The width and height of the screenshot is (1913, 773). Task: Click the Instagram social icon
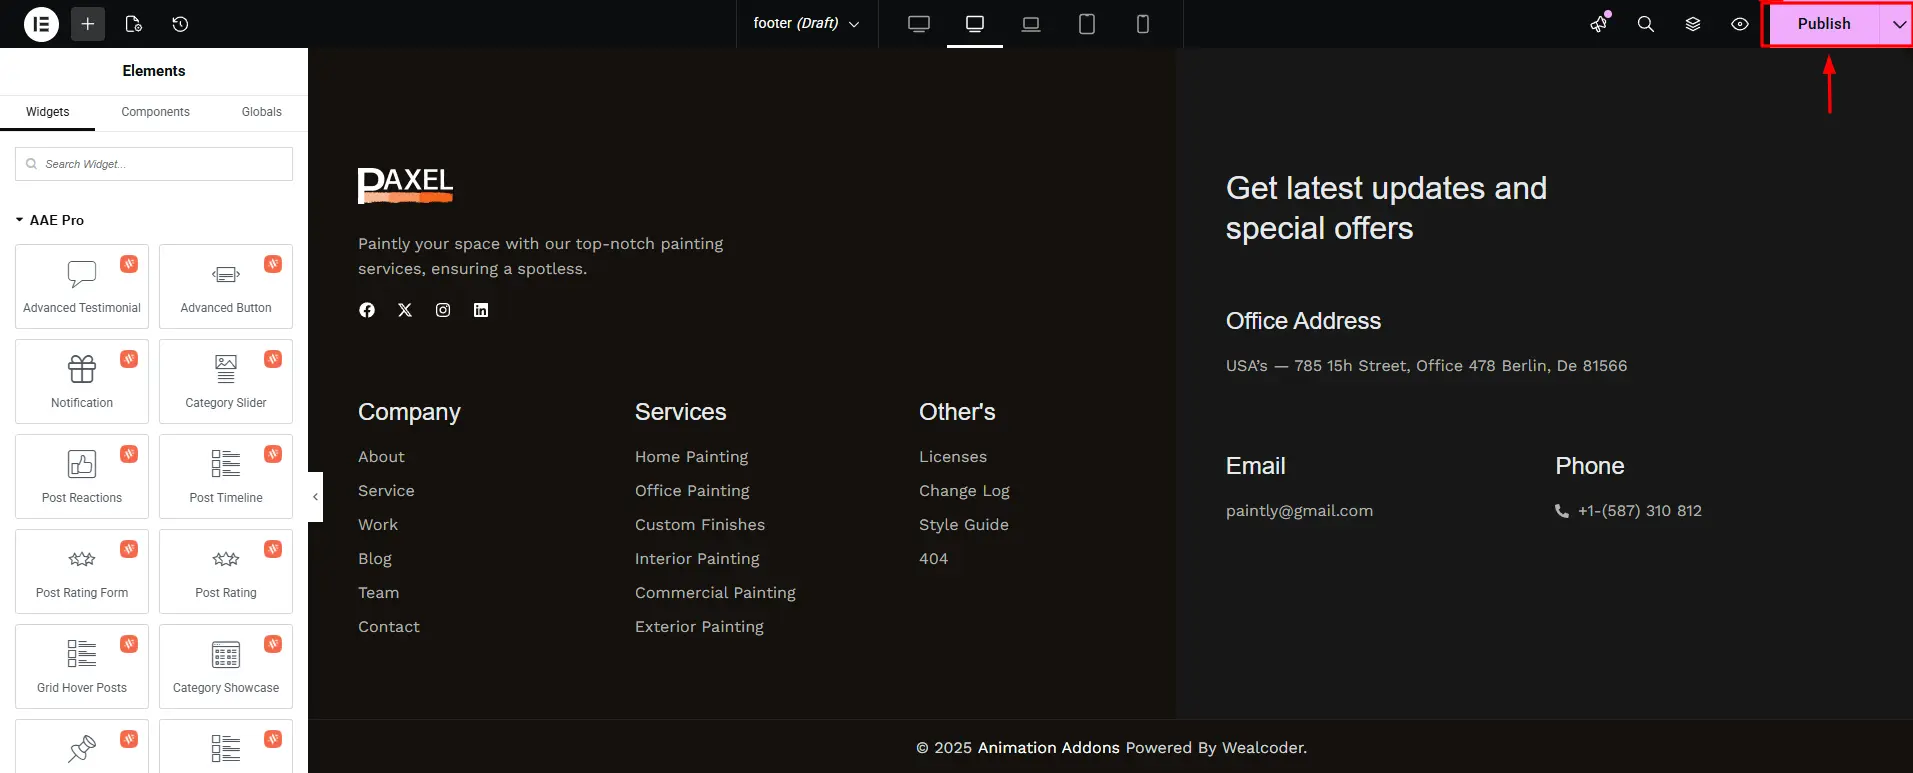[x=443, y=310]
